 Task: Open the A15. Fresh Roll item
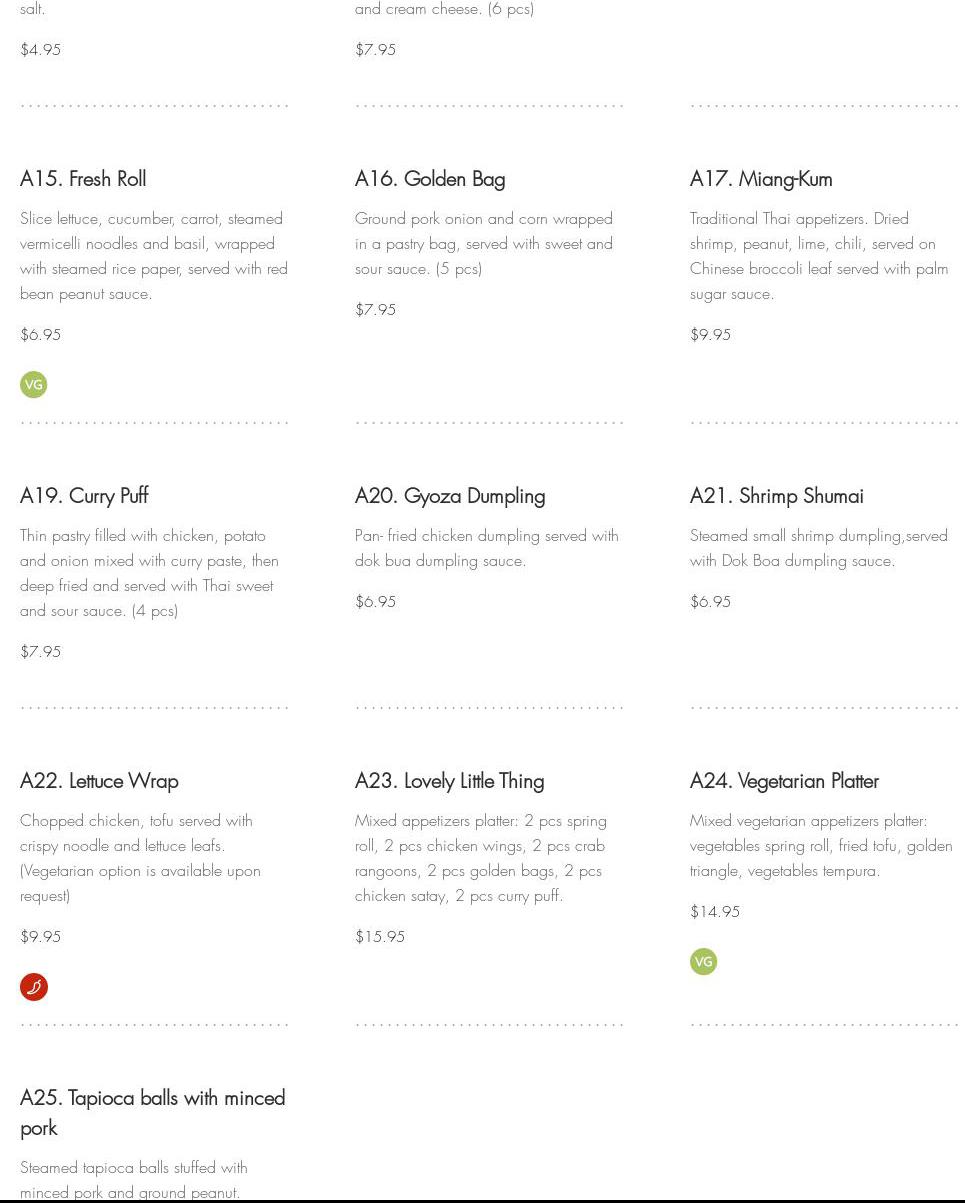(x=83, y=179)
